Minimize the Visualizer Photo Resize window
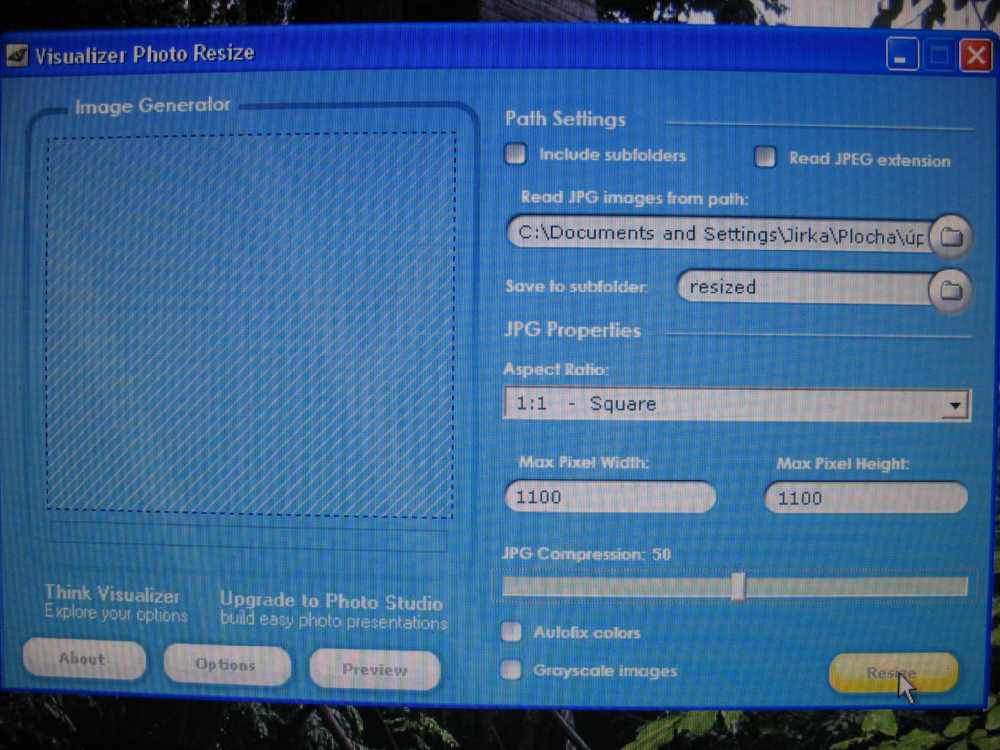Viewport: 1000px width, 750px height. (902, 56)
